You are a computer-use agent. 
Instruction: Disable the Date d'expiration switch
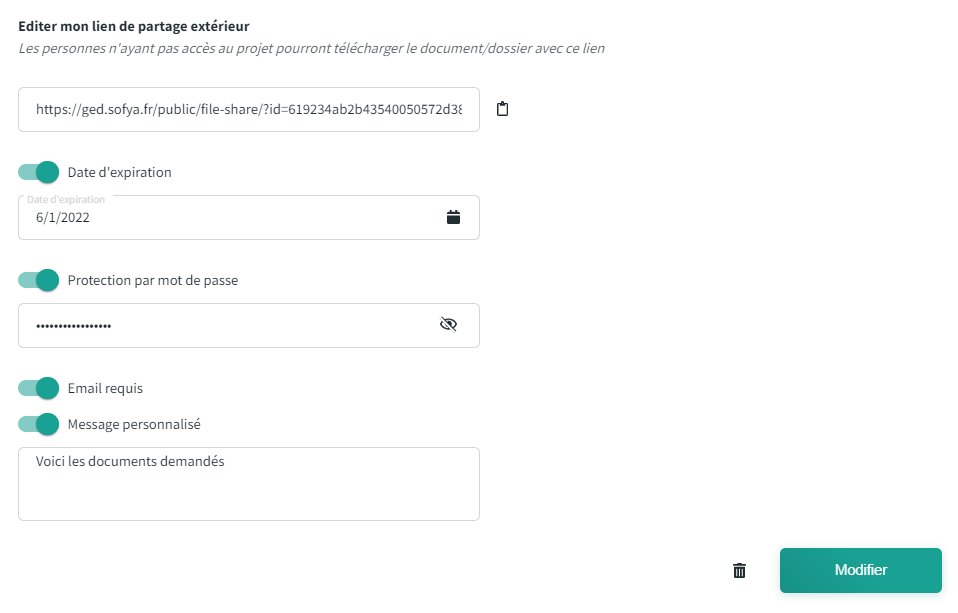pyautogui.click(x=39, y=172)
